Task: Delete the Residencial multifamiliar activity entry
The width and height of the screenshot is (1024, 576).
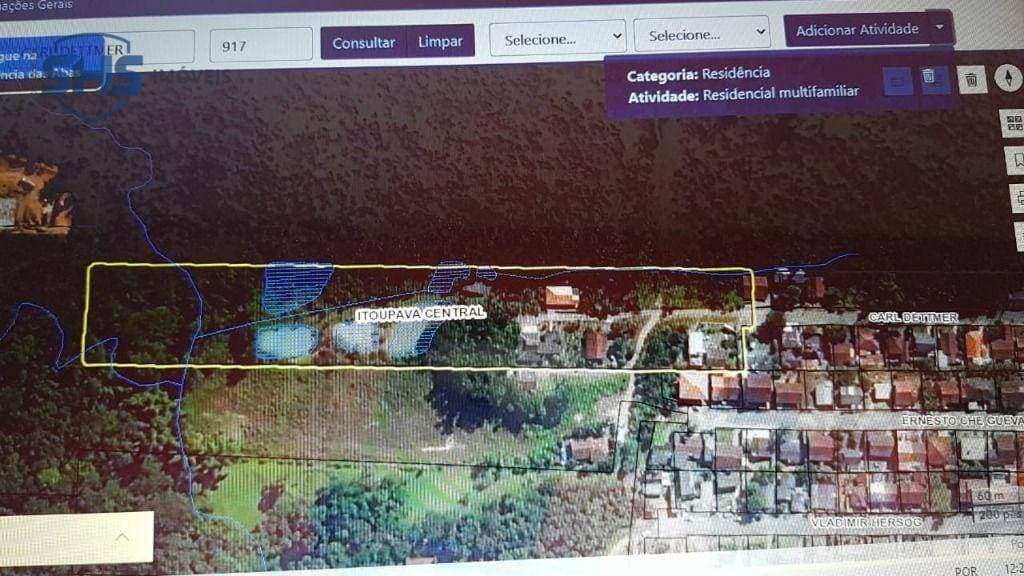Action: (931, 80)
